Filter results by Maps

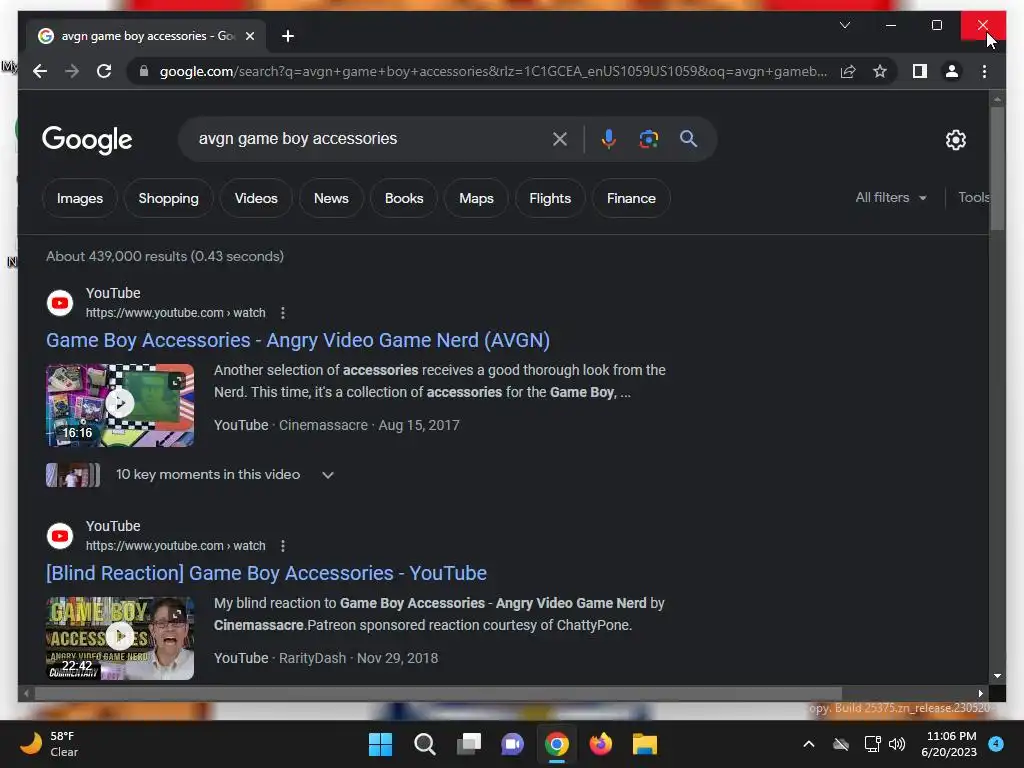pos(476,198)
